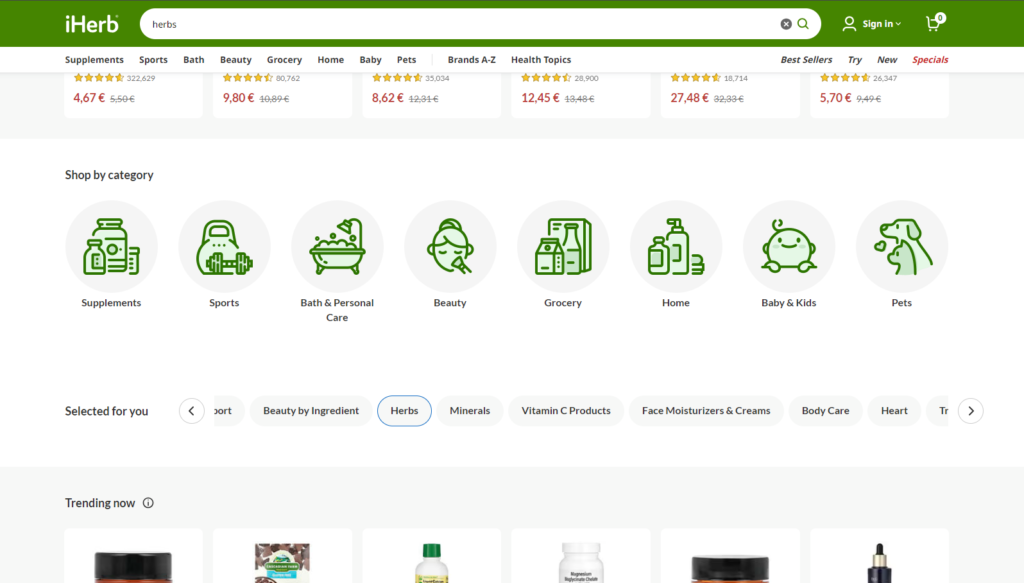Select the Sports category dumbbell icon

pos(224,246)
